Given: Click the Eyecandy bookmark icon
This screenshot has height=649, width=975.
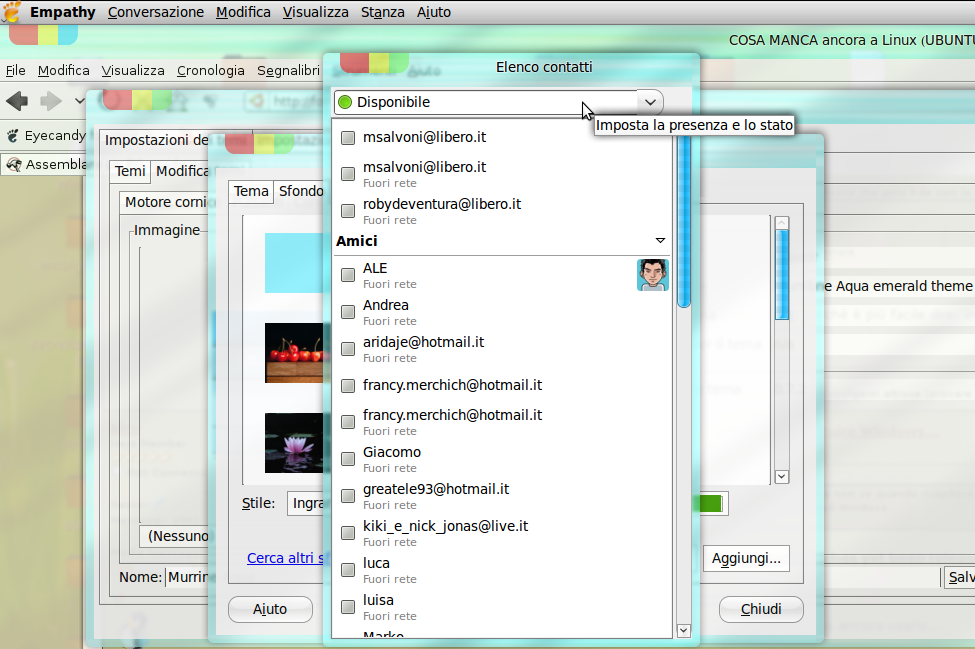Looking at the screenshot, I should click(x=12, y=136).
